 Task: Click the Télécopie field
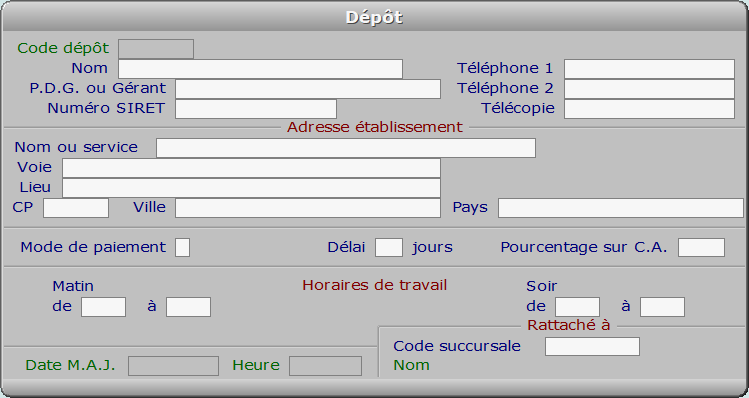649,109
